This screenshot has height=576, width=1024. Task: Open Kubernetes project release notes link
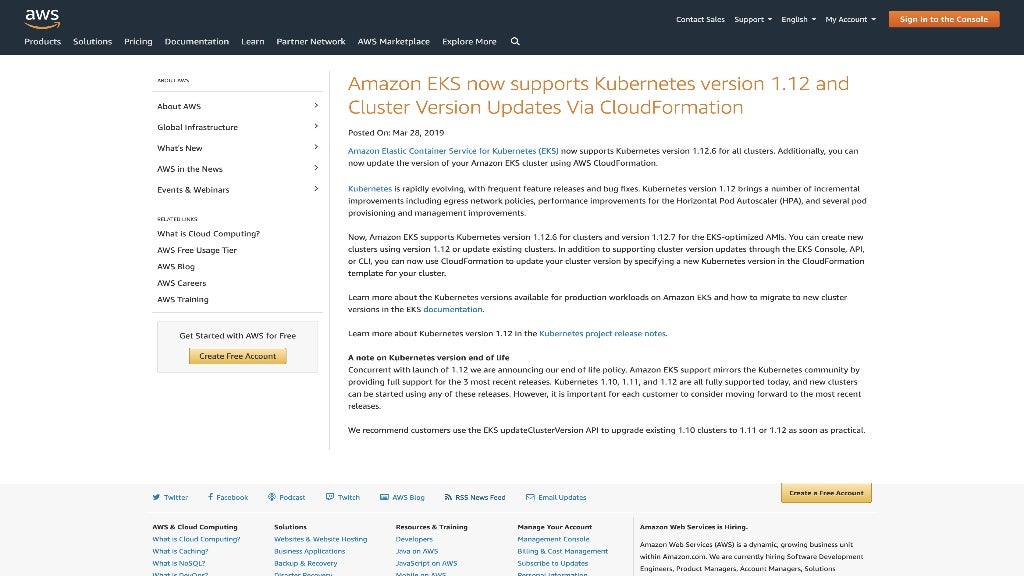602,333
